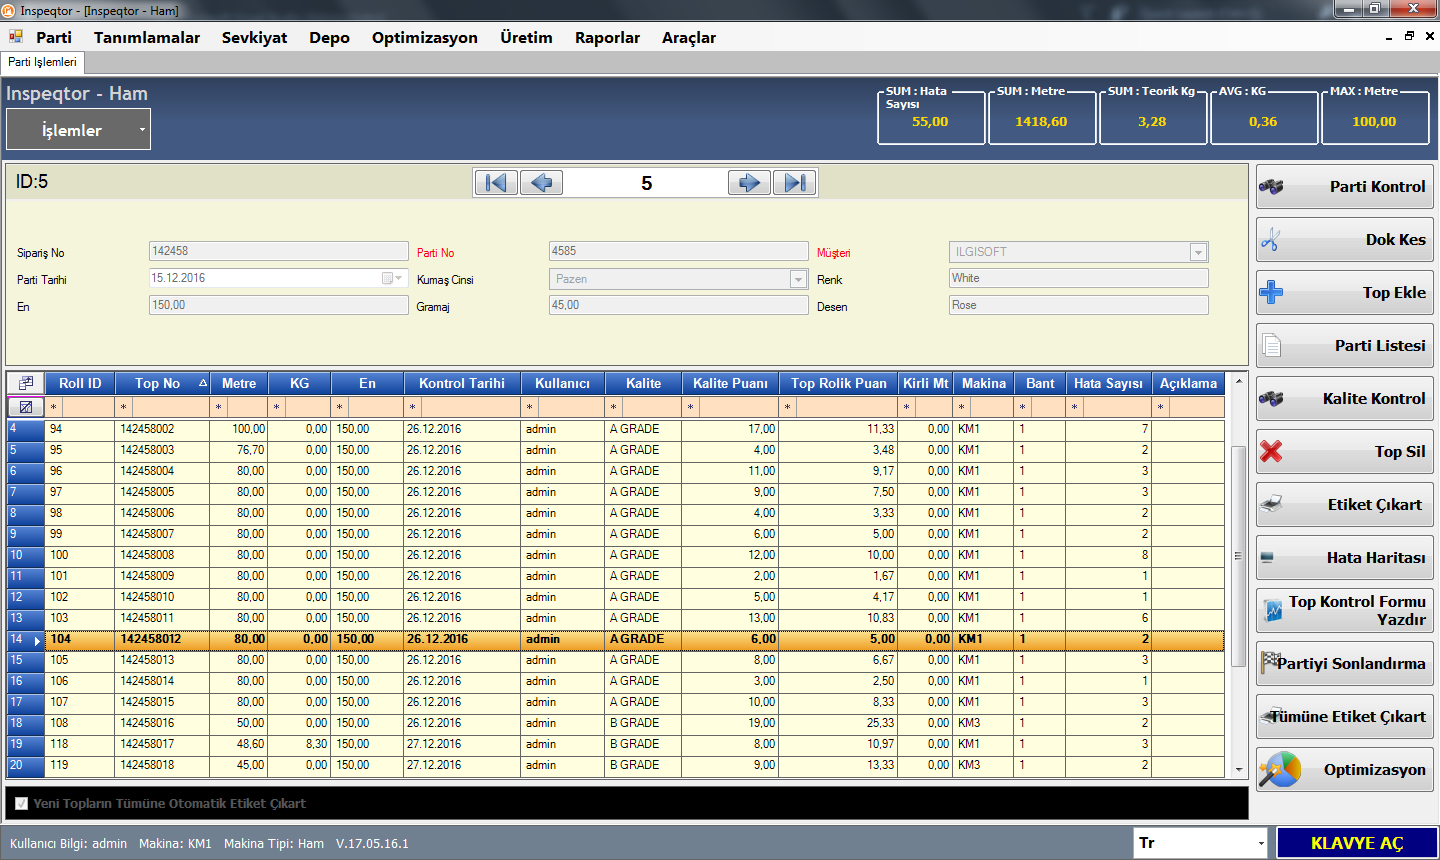This screenshot has height=860, width=1440.
Task: Click the chart icon on Top Kontrol Formu Yazdır
Action: click(x=1273, y=610)
